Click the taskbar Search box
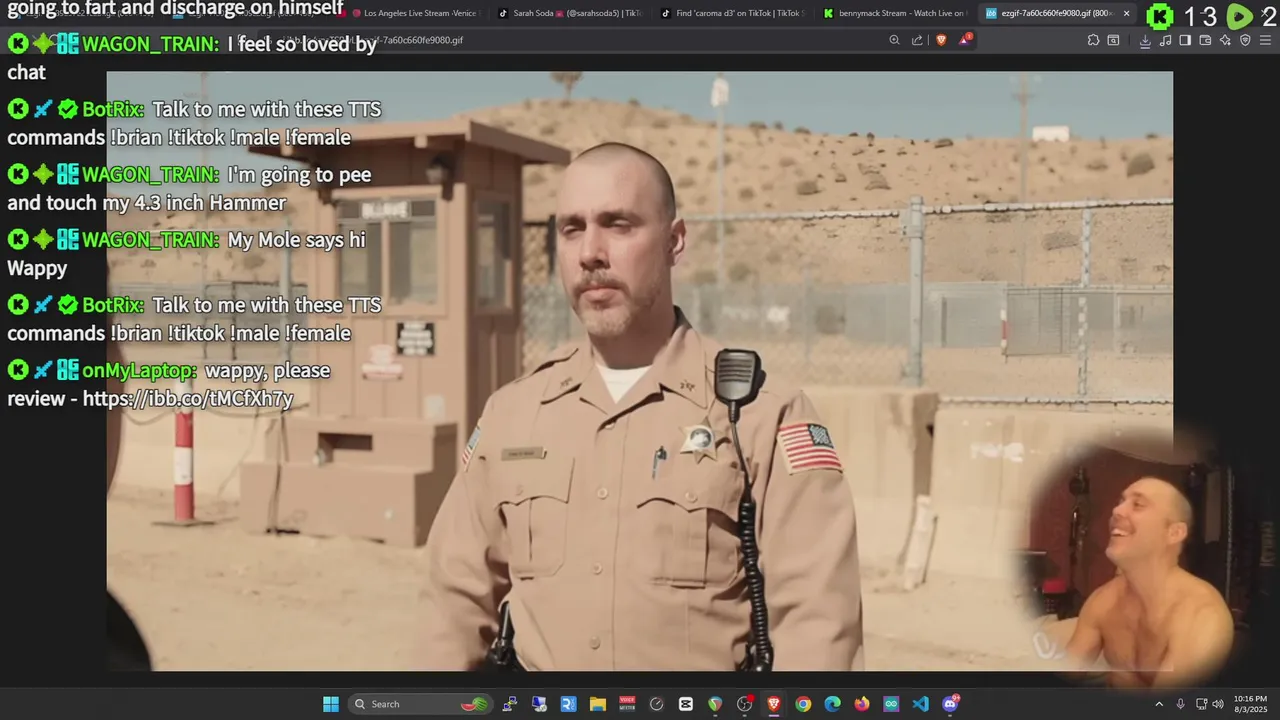 pos(421,704)
